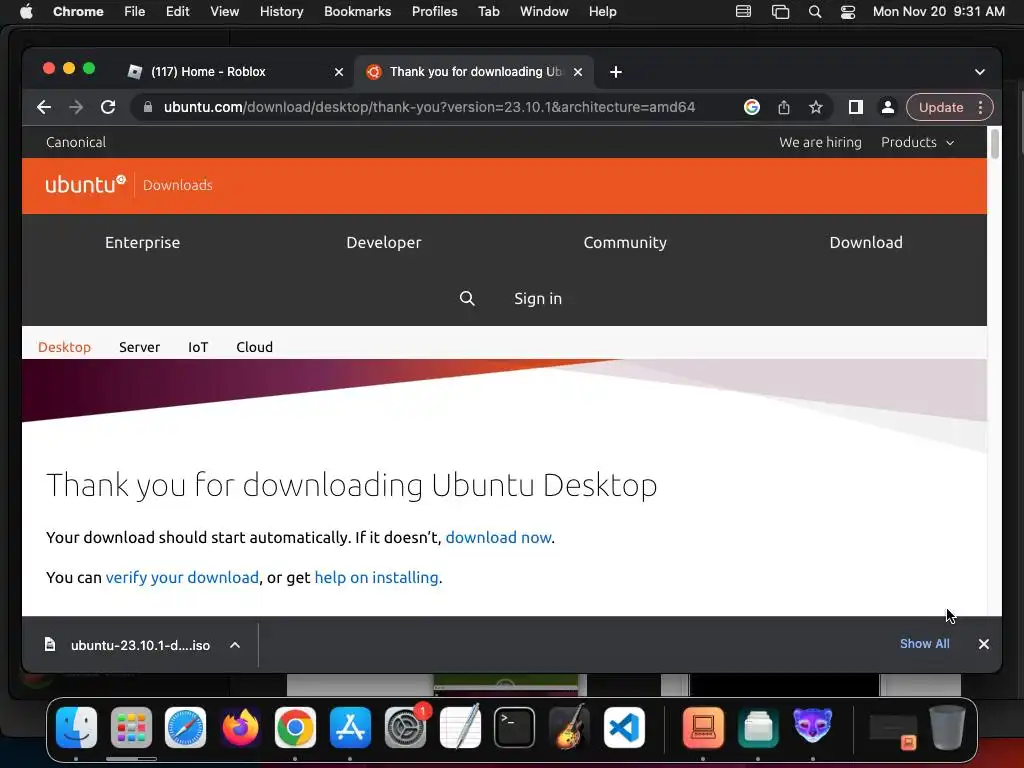
Task: Open Visual Studio Code from the Dock
Action: (624, 727)
